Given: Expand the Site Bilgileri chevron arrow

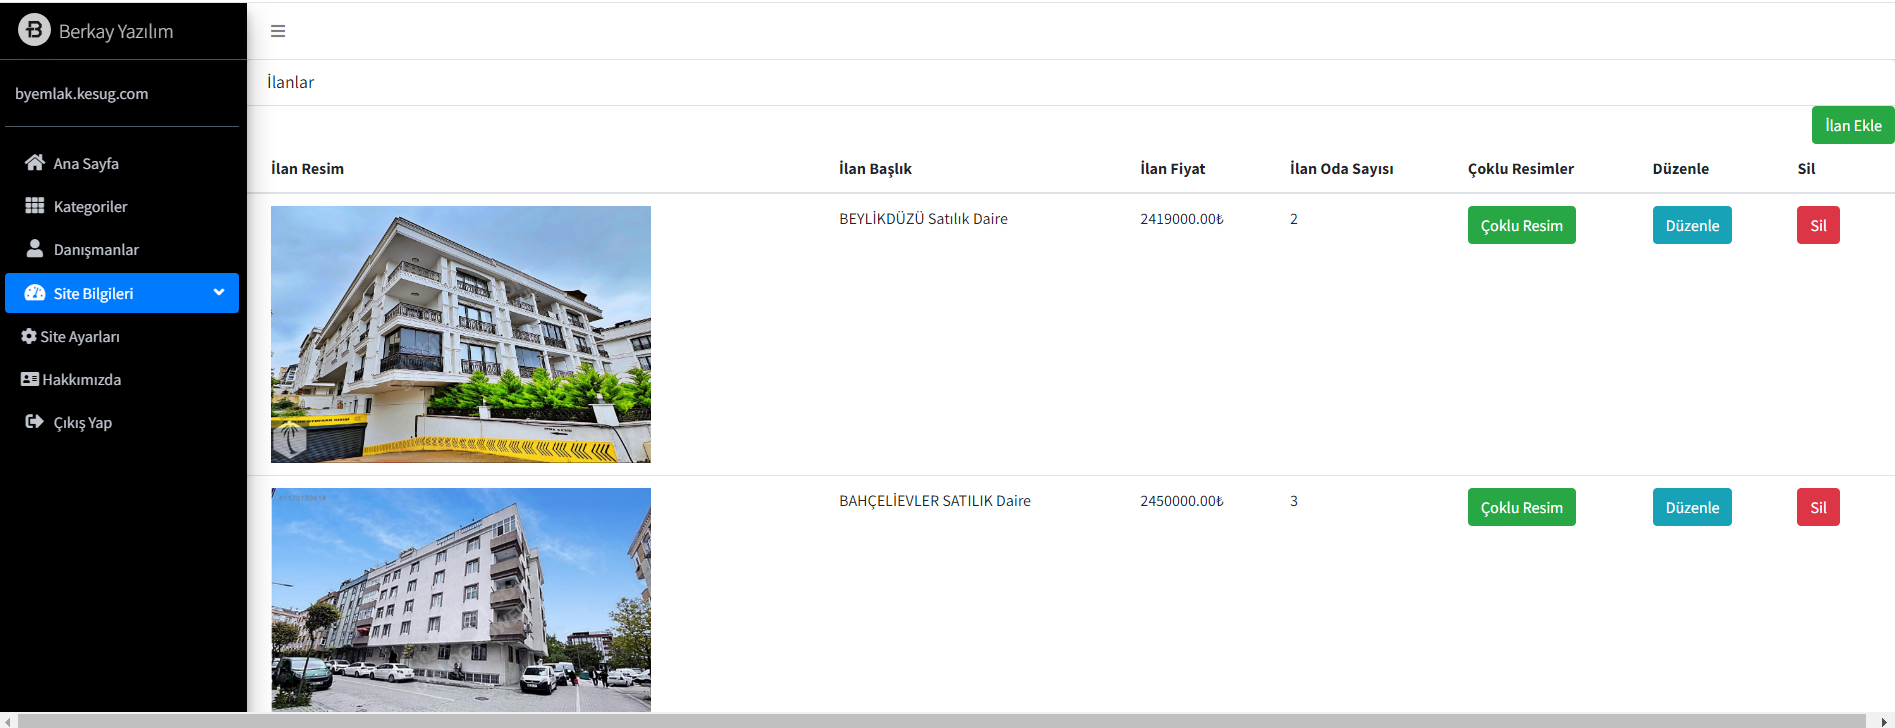Looking at the screenshot, I should (219, 292).
